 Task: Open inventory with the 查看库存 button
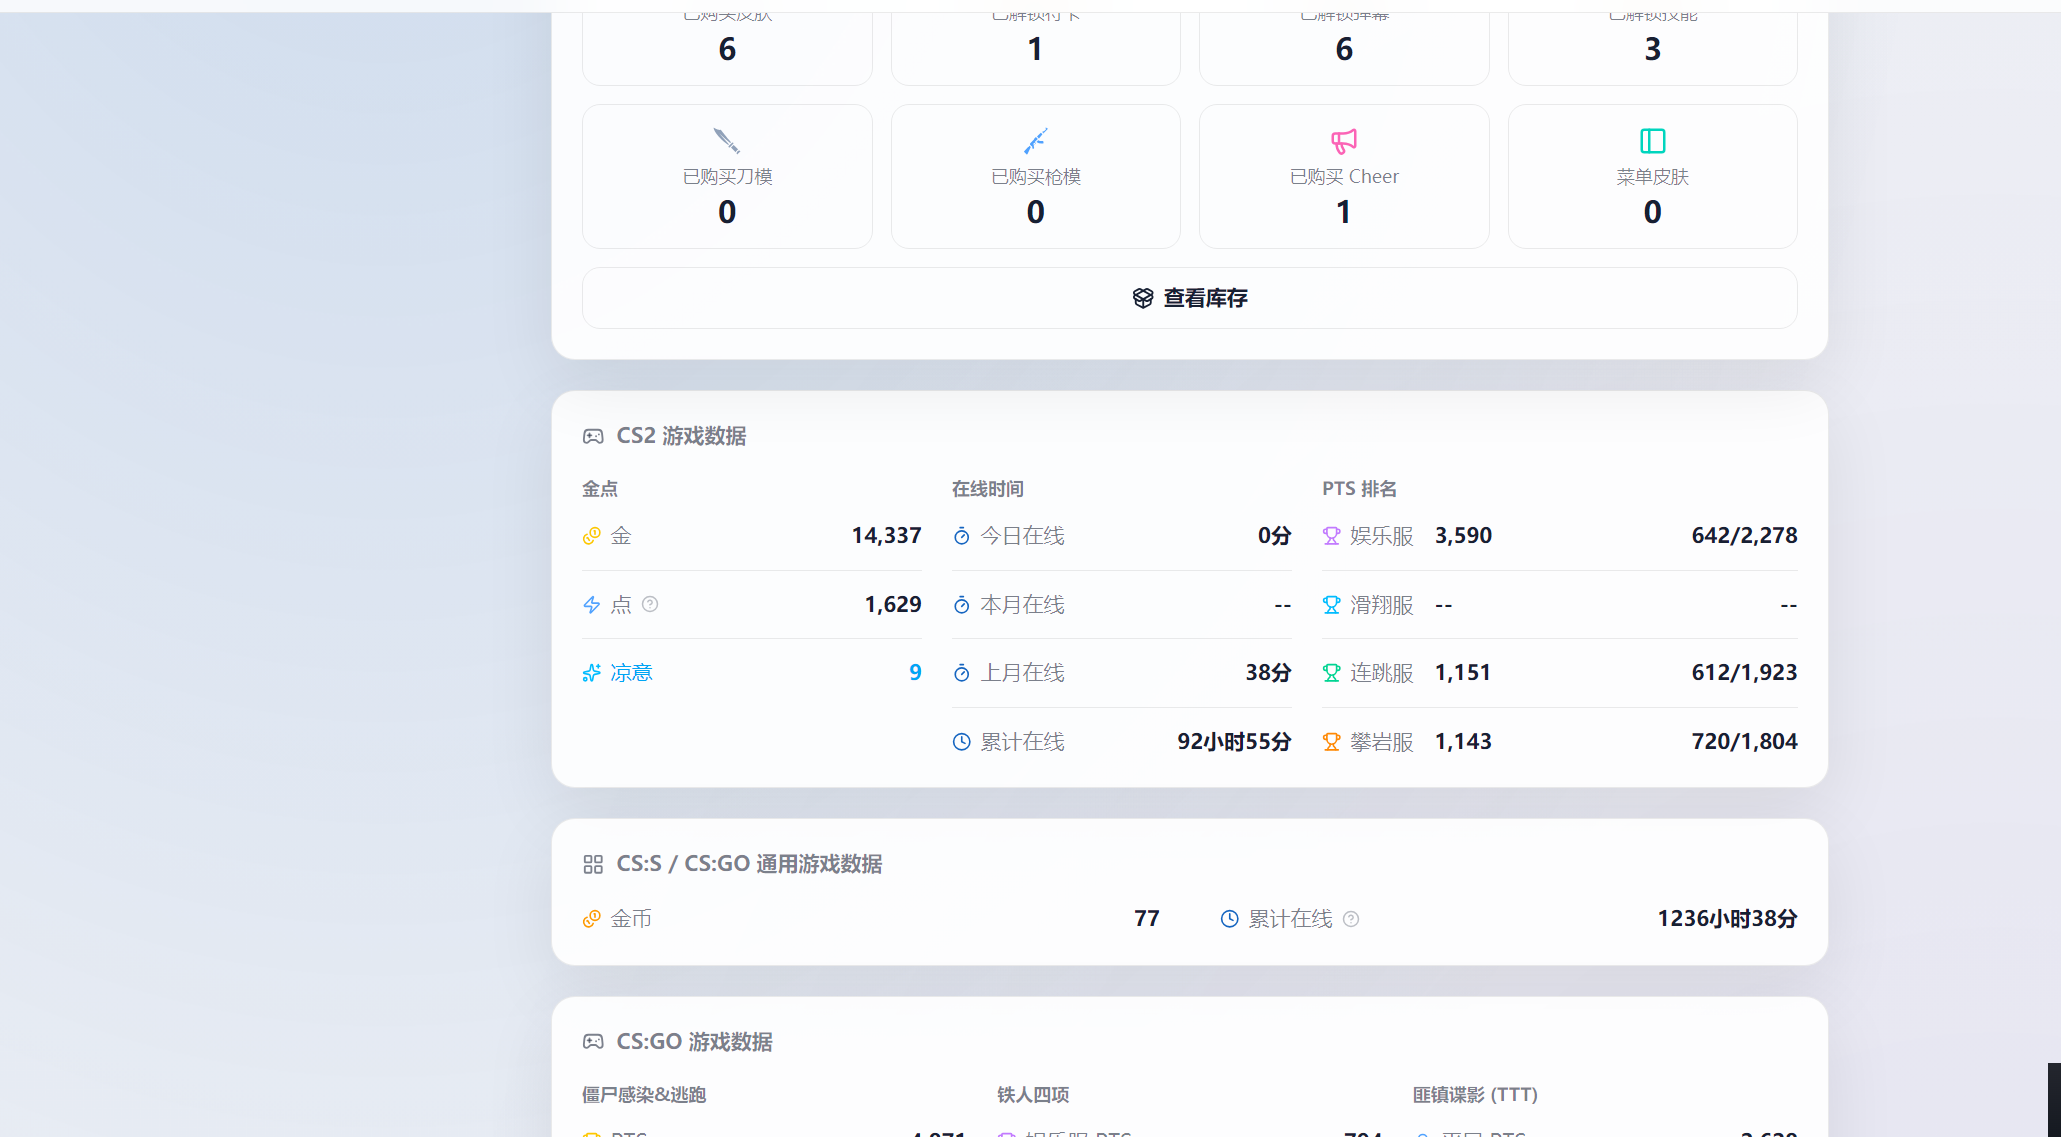(1189, 298)
